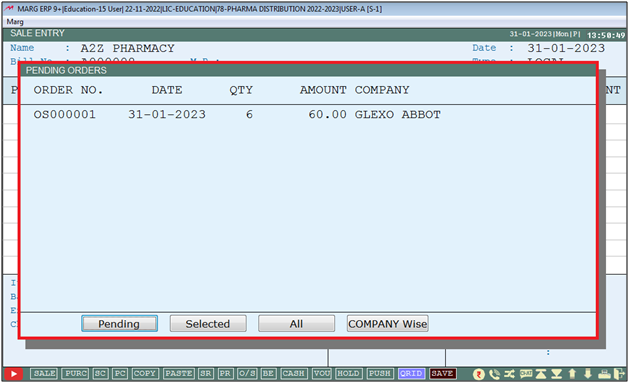
Task: Click the up arrow icon
Action: pos(572,374)
